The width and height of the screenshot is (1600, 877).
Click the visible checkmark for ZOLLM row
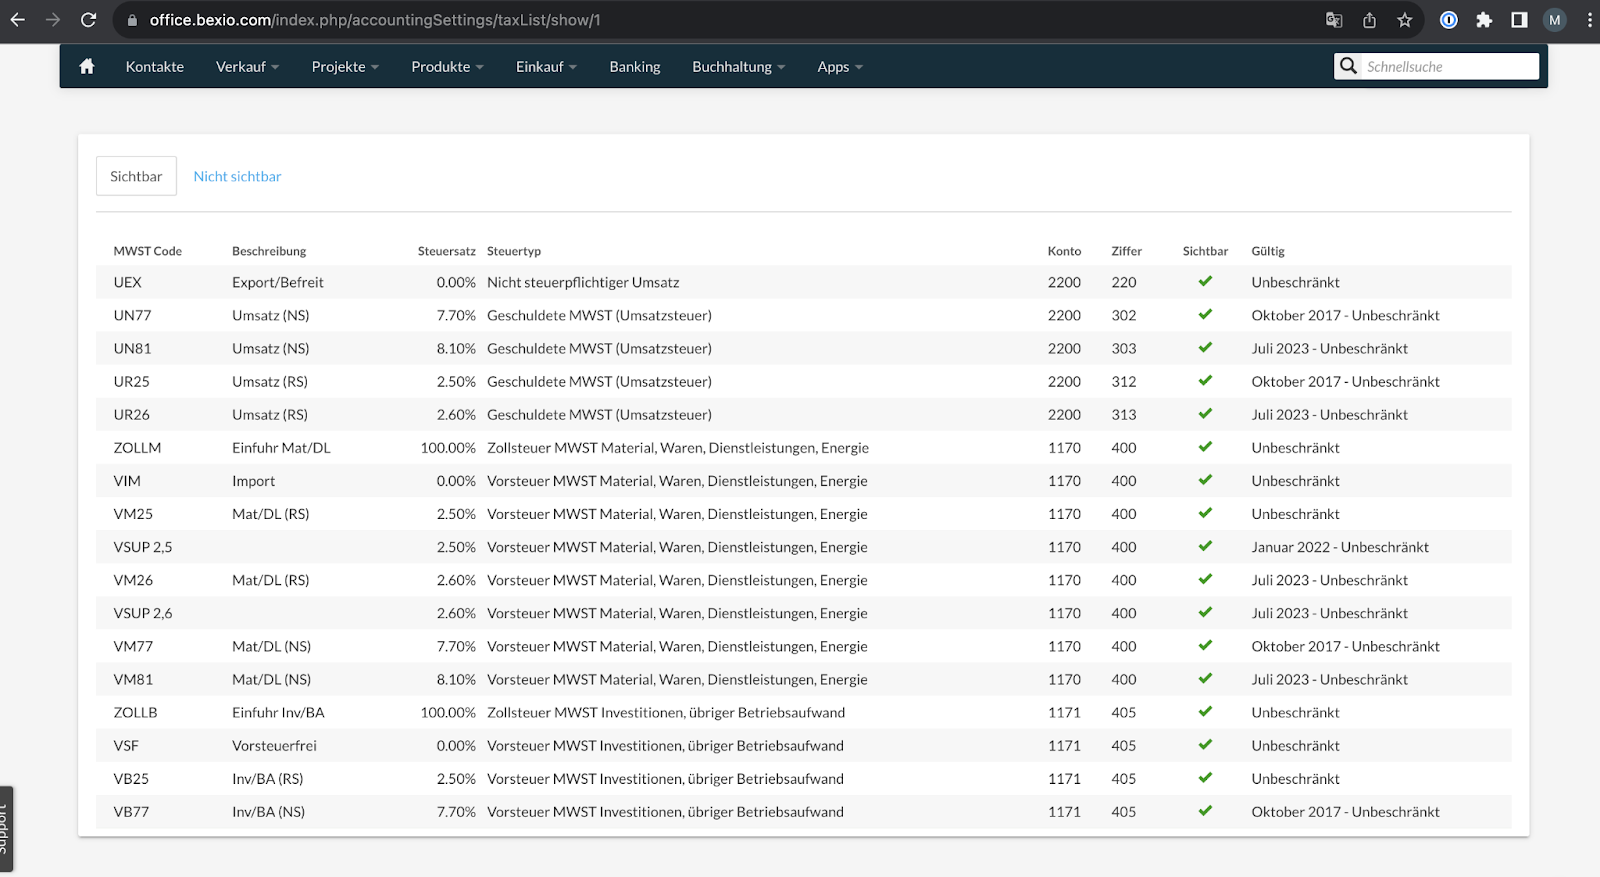[x=1205, y=447]
